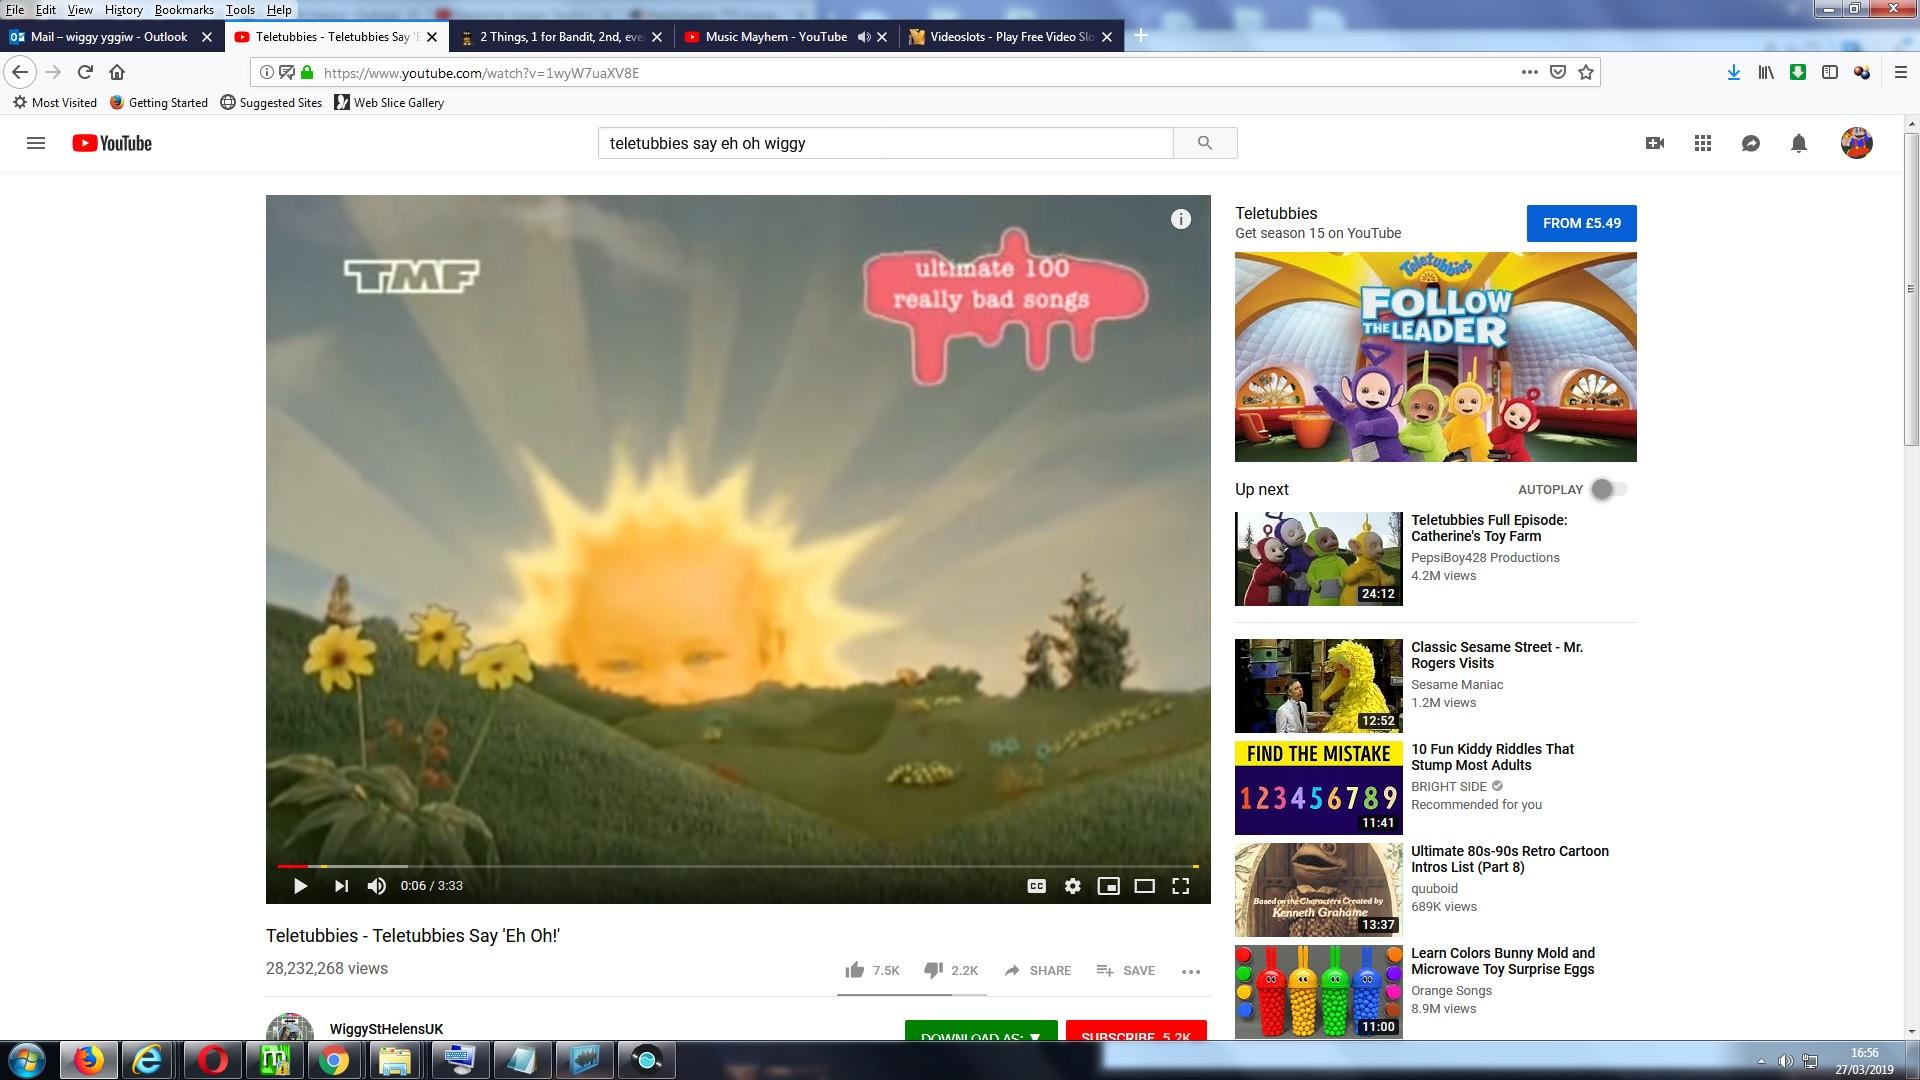Open the YouTube messages icon
This screenshot has height=1080, width=1920.
1751,143
